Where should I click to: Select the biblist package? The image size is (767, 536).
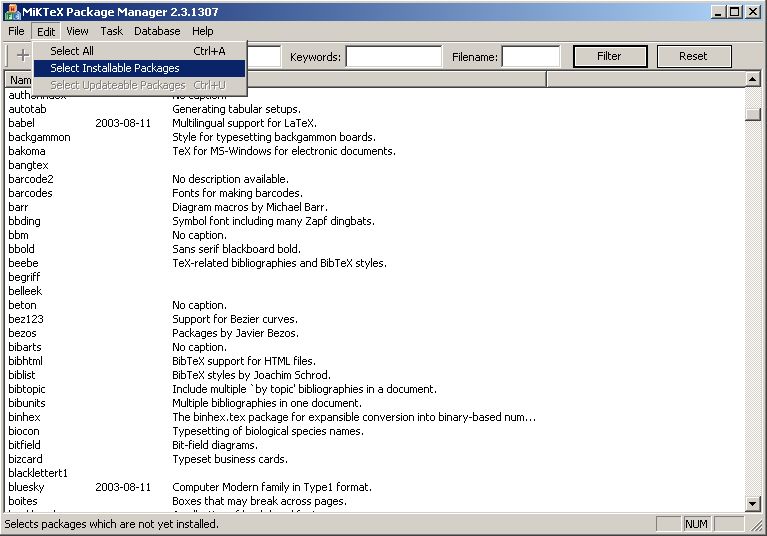click(22, 376)
